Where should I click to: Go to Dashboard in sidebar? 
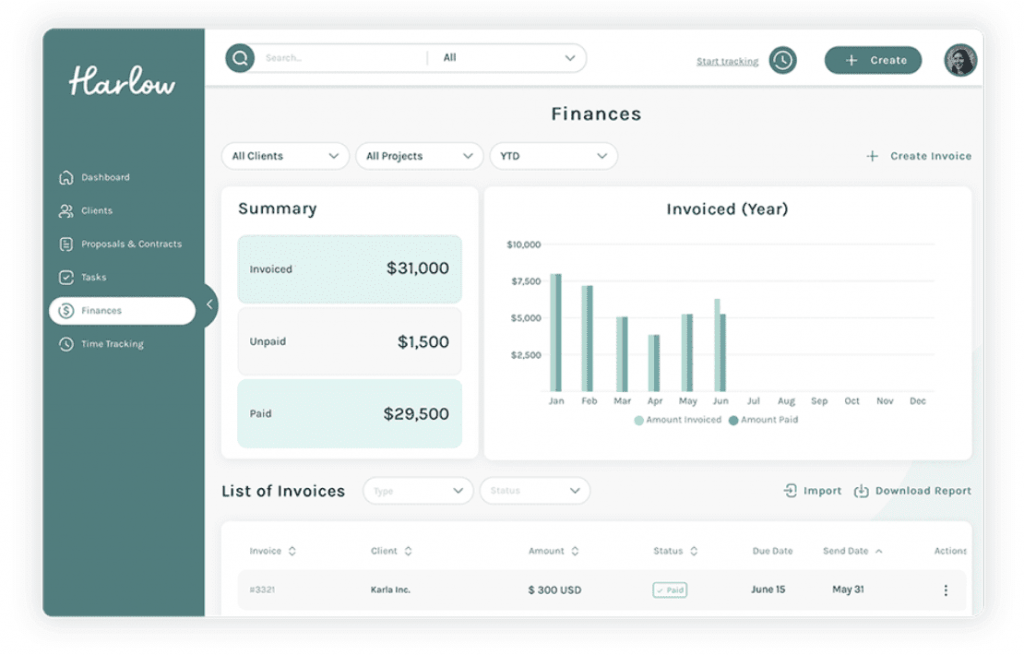tap(105, 178)
